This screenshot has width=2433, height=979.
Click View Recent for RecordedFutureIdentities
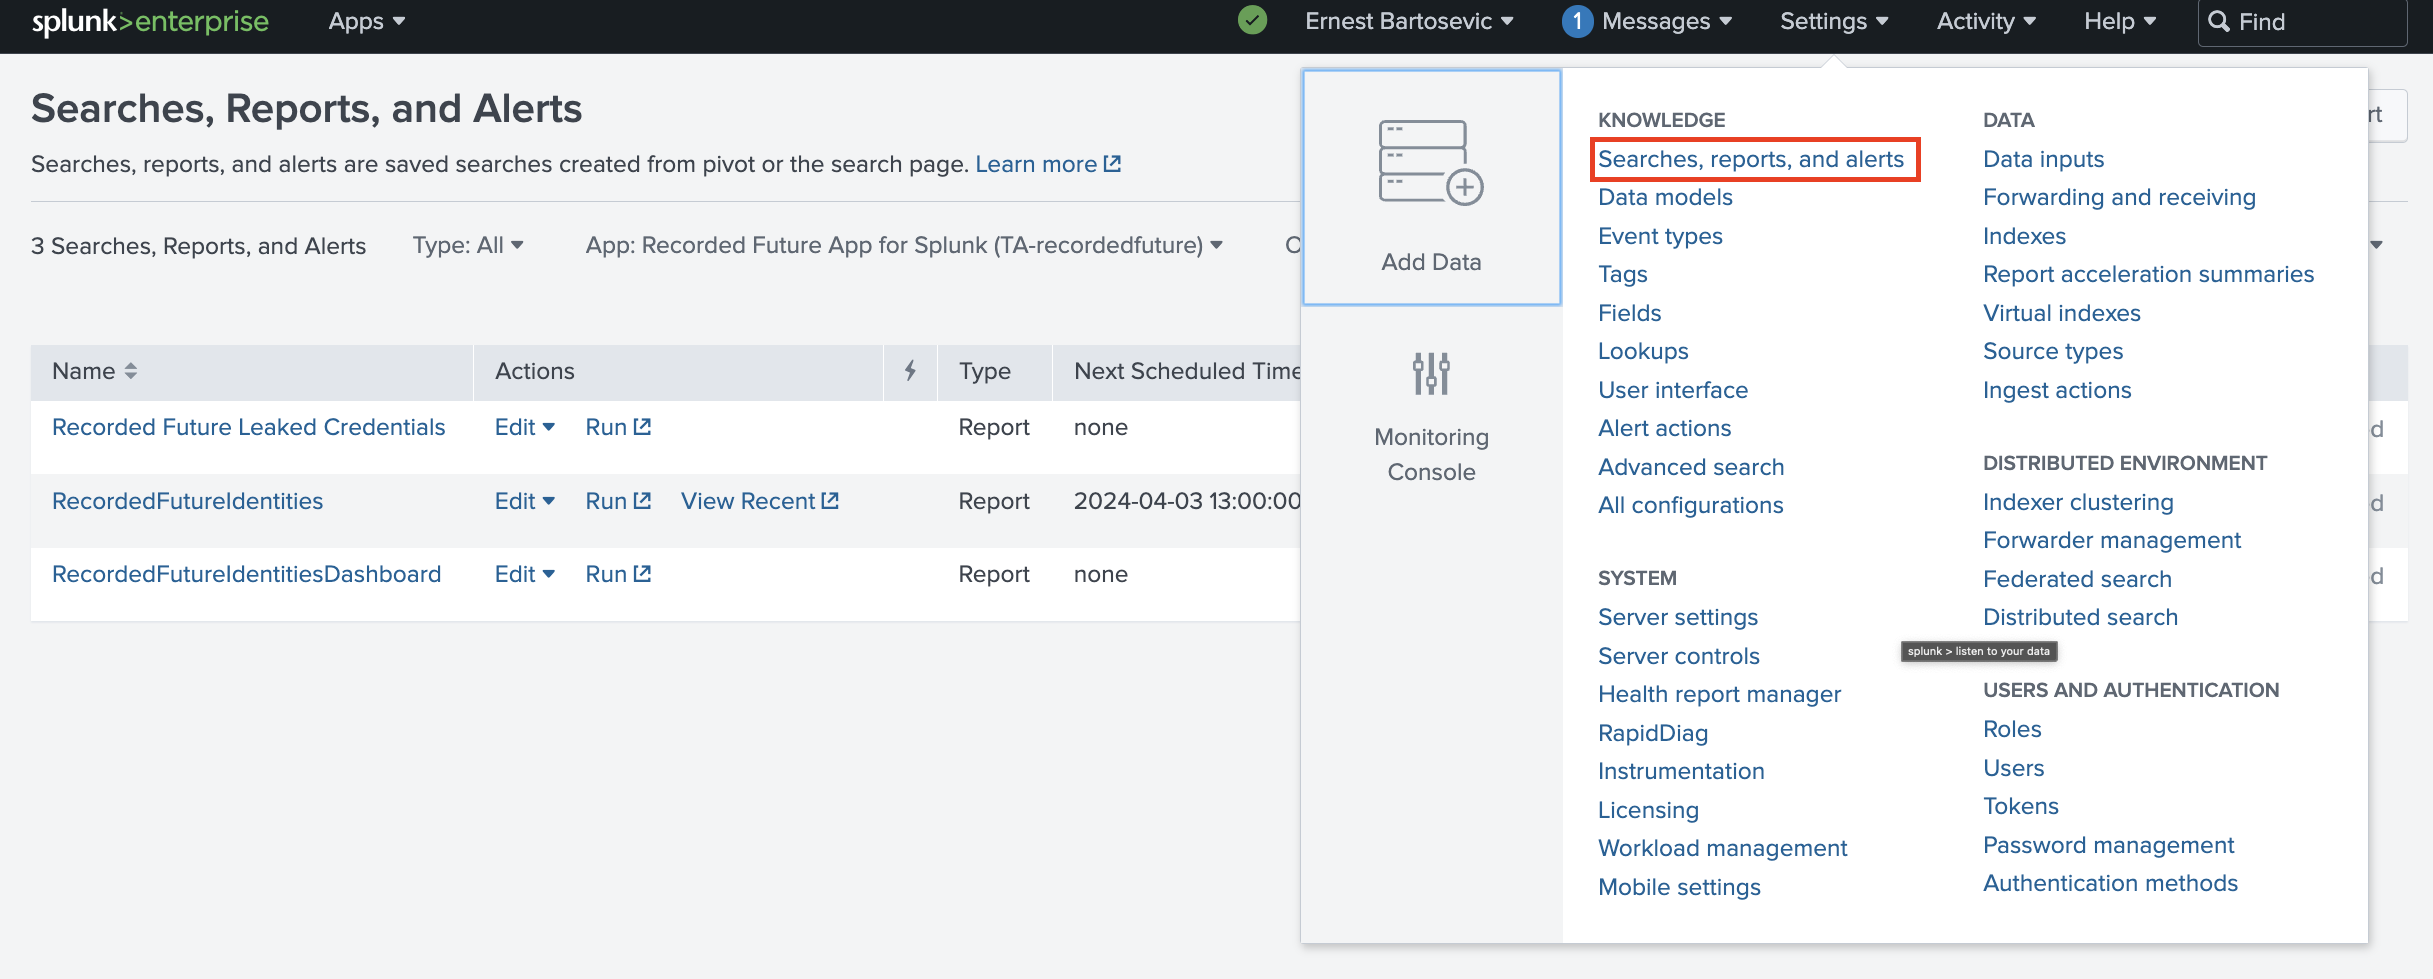759,501
